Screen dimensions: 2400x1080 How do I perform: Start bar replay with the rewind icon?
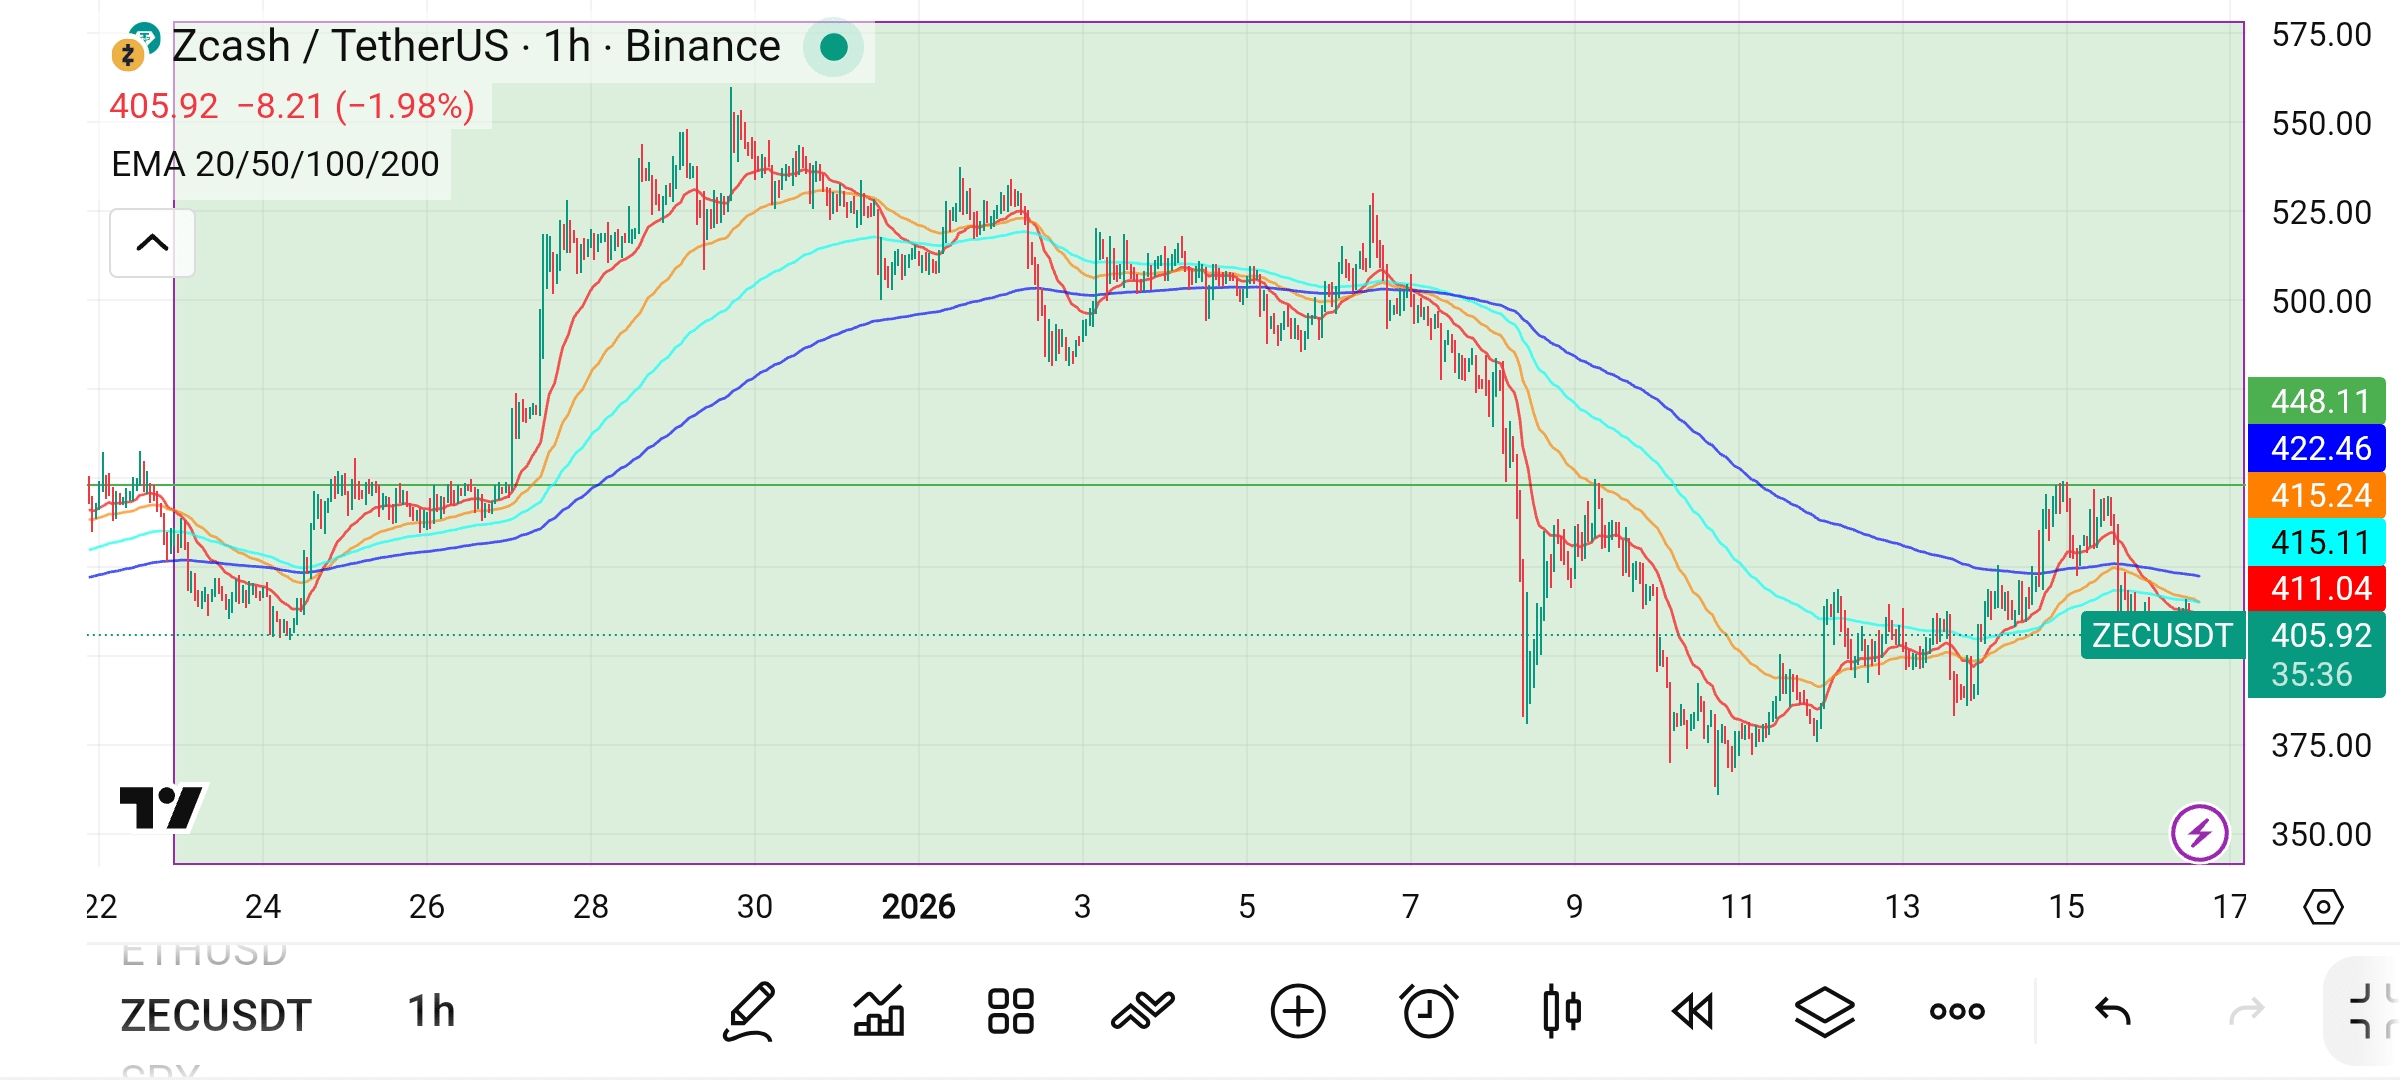pyautogui.click(x=1692, y=1012)
